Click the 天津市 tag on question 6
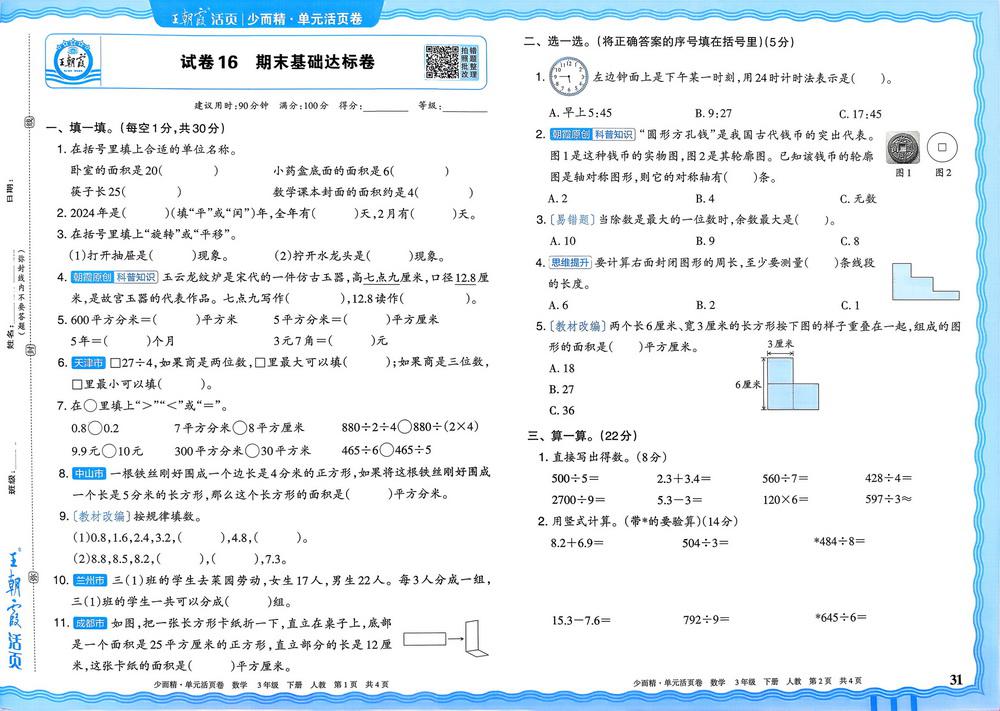The height and width of the screenshot is (711, 1000). pyautogui.click(x=89, y=363)
